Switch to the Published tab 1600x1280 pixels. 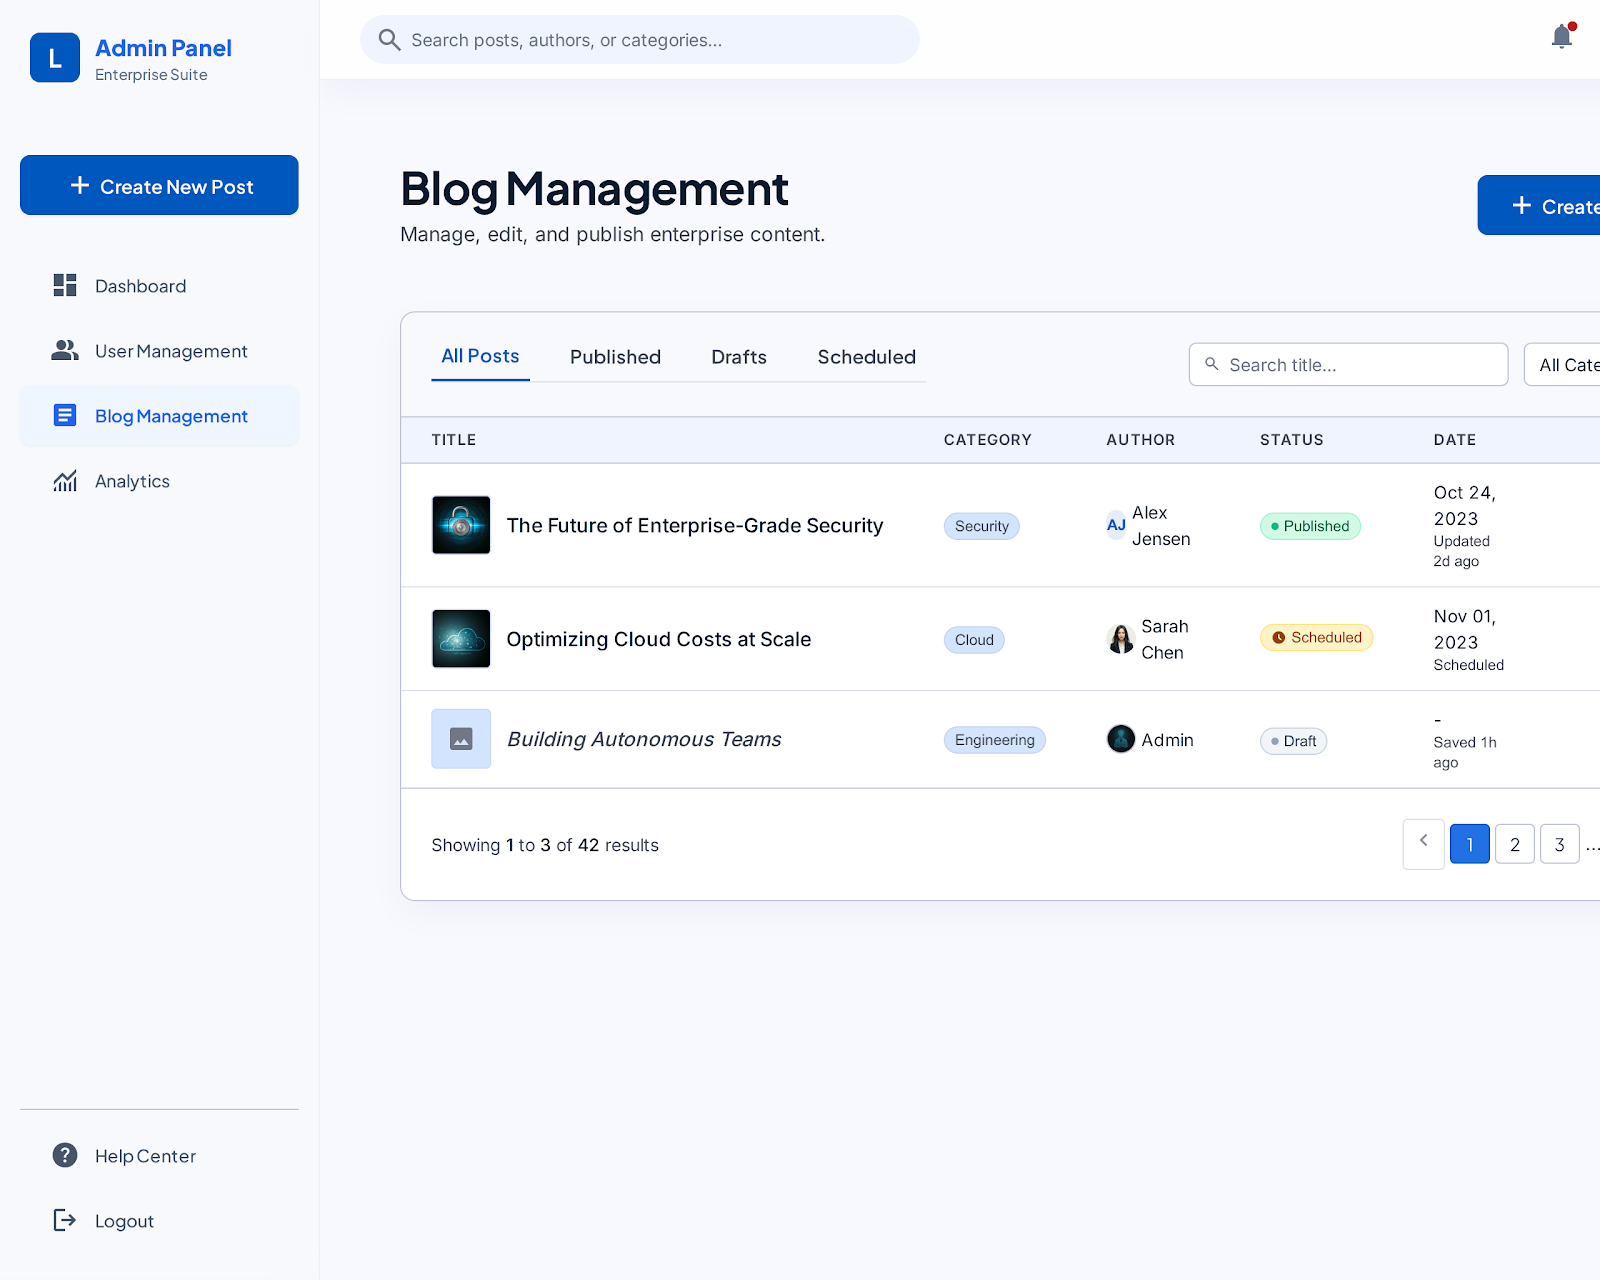615,357
